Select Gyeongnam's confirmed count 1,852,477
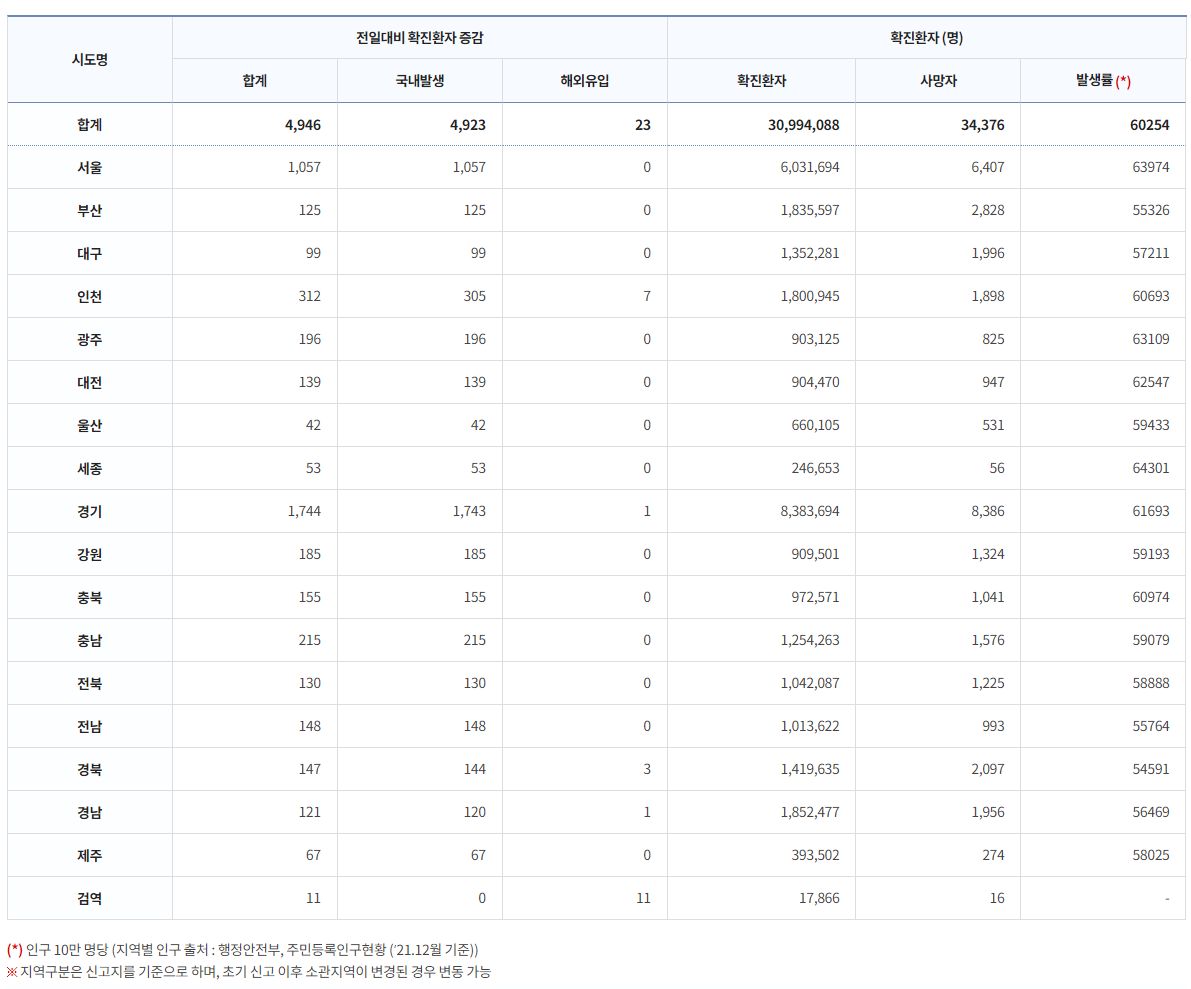The height and width of the screenshot is (989, 1191). [810, 812]
